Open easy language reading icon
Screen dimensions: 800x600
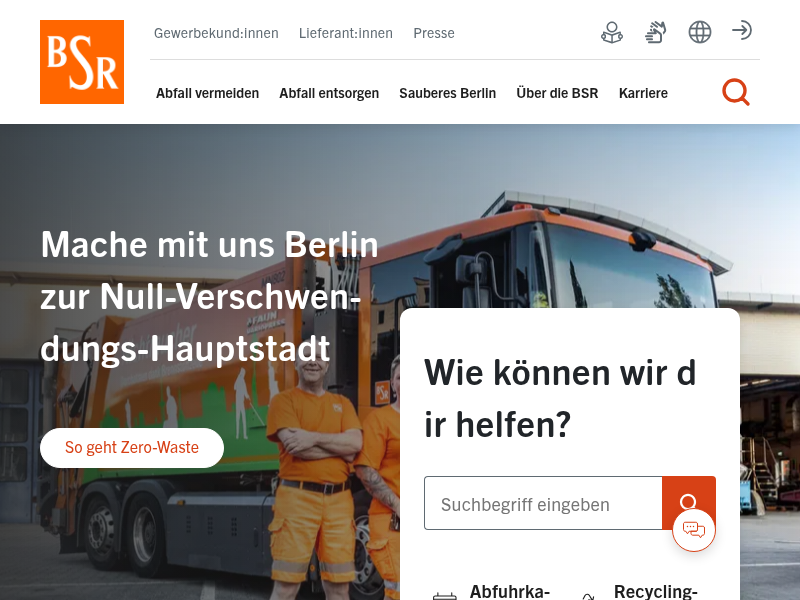tap(612, 33)
